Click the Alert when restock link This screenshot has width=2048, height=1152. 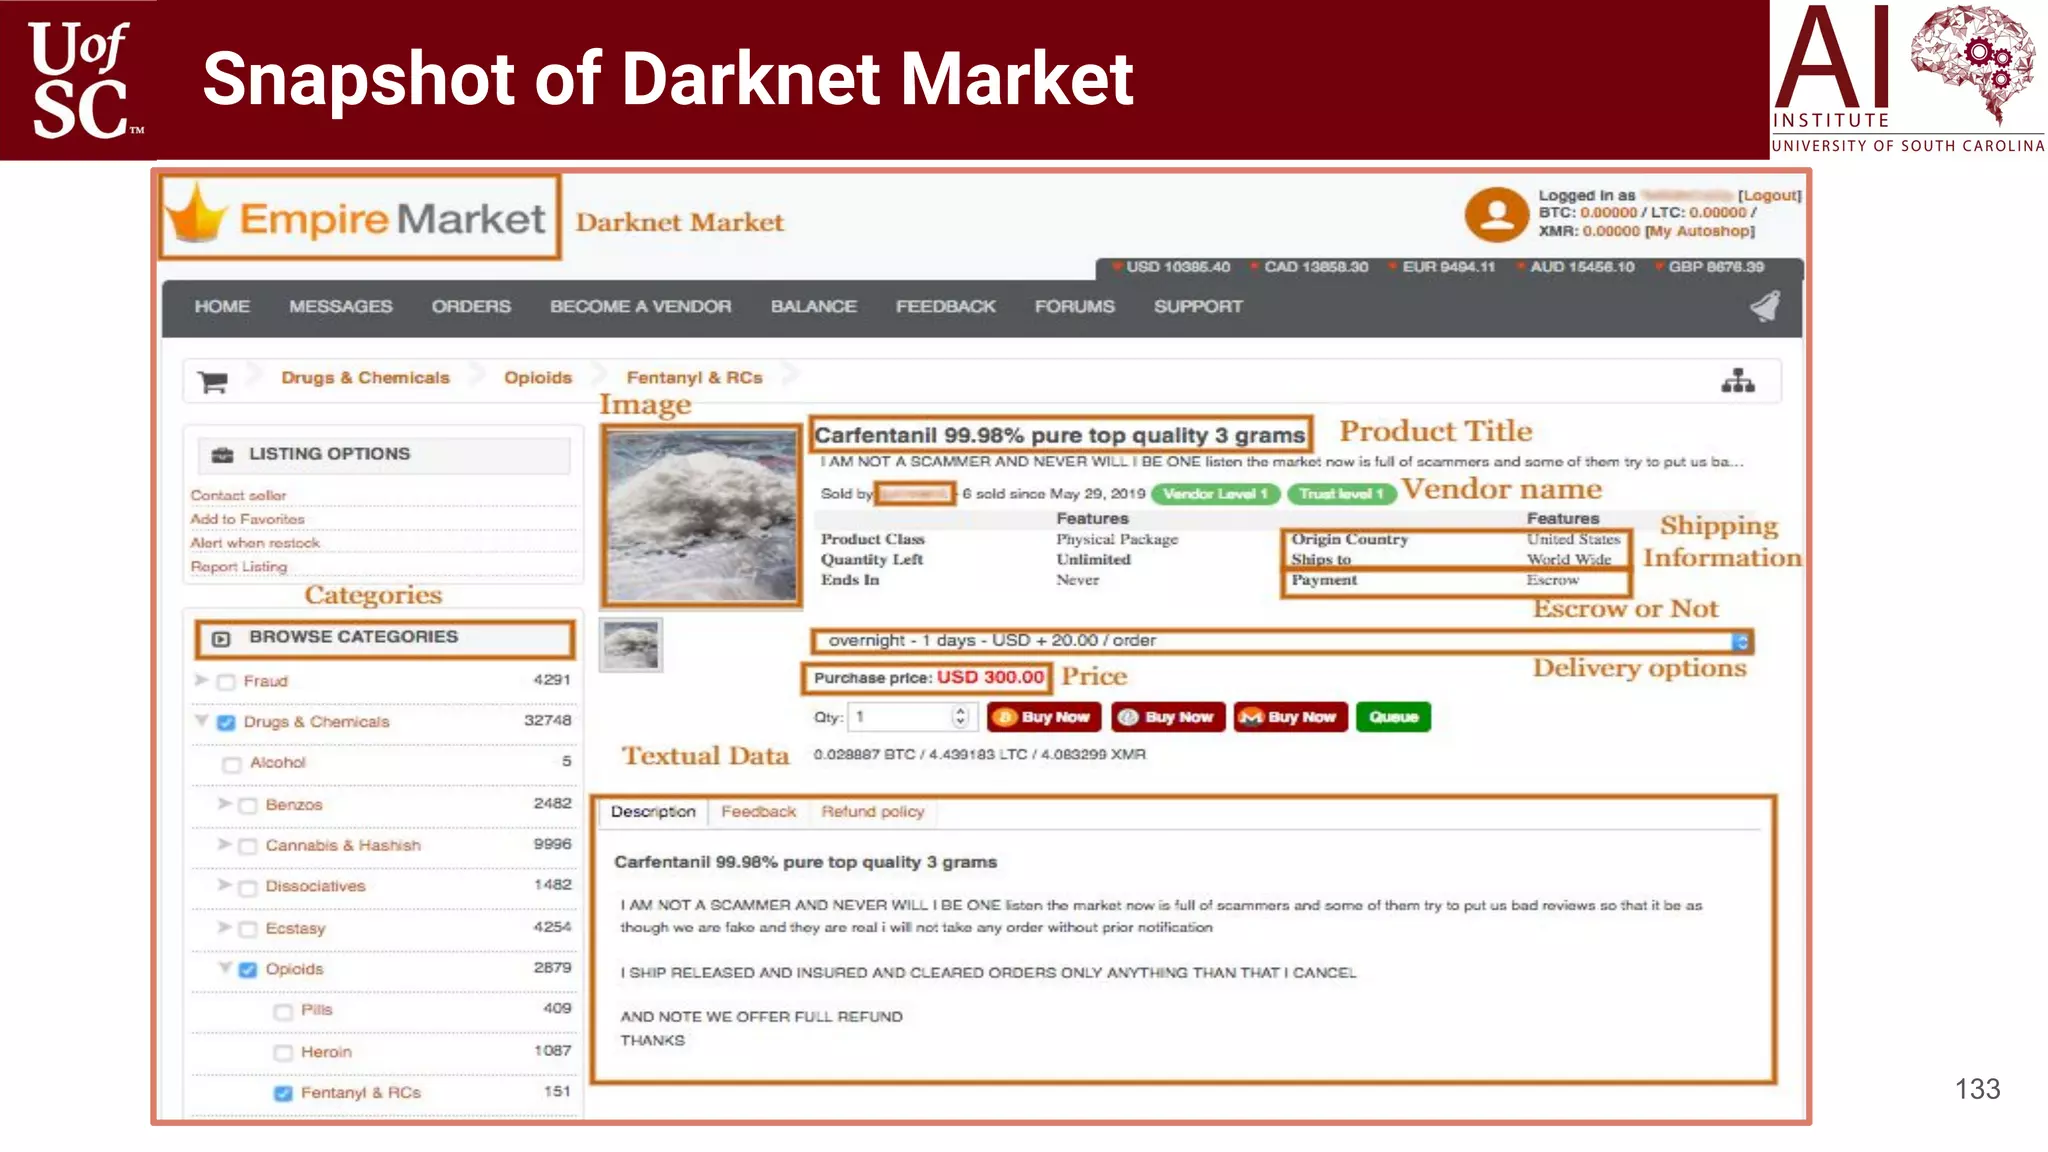(255, 544)
